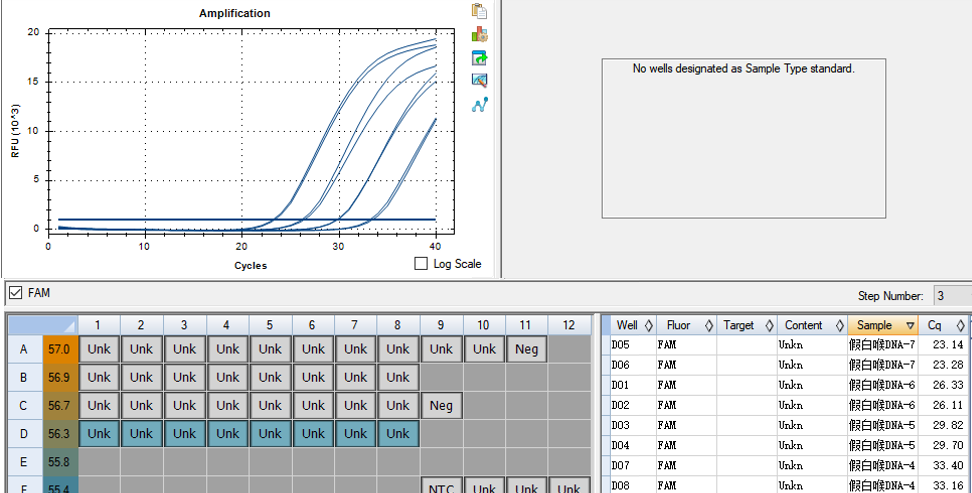The height and width of the screenshot is (493, 972).
Task: Select plate column 12 header
Action: tap(569, 325)
